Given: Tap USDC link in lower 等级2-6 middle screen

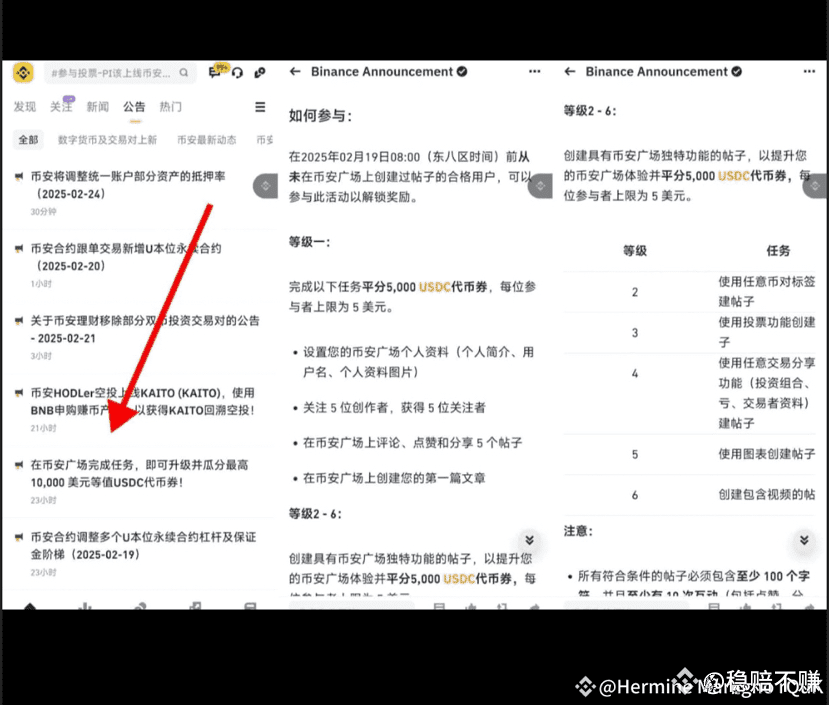Looking at the screenshot, I should (459, 579).
